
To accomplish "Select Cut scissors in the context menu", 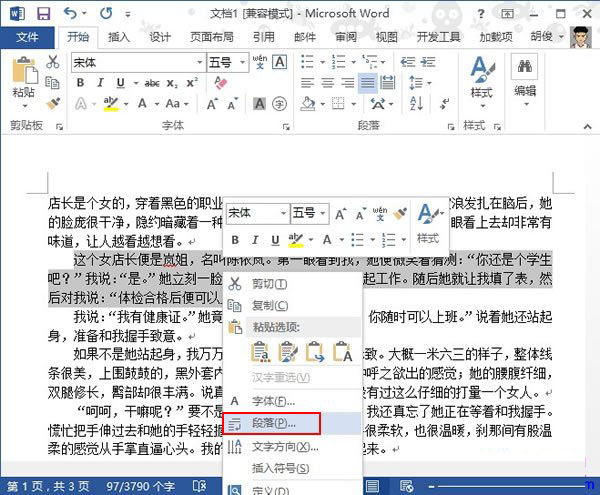I will pos(235,283).
